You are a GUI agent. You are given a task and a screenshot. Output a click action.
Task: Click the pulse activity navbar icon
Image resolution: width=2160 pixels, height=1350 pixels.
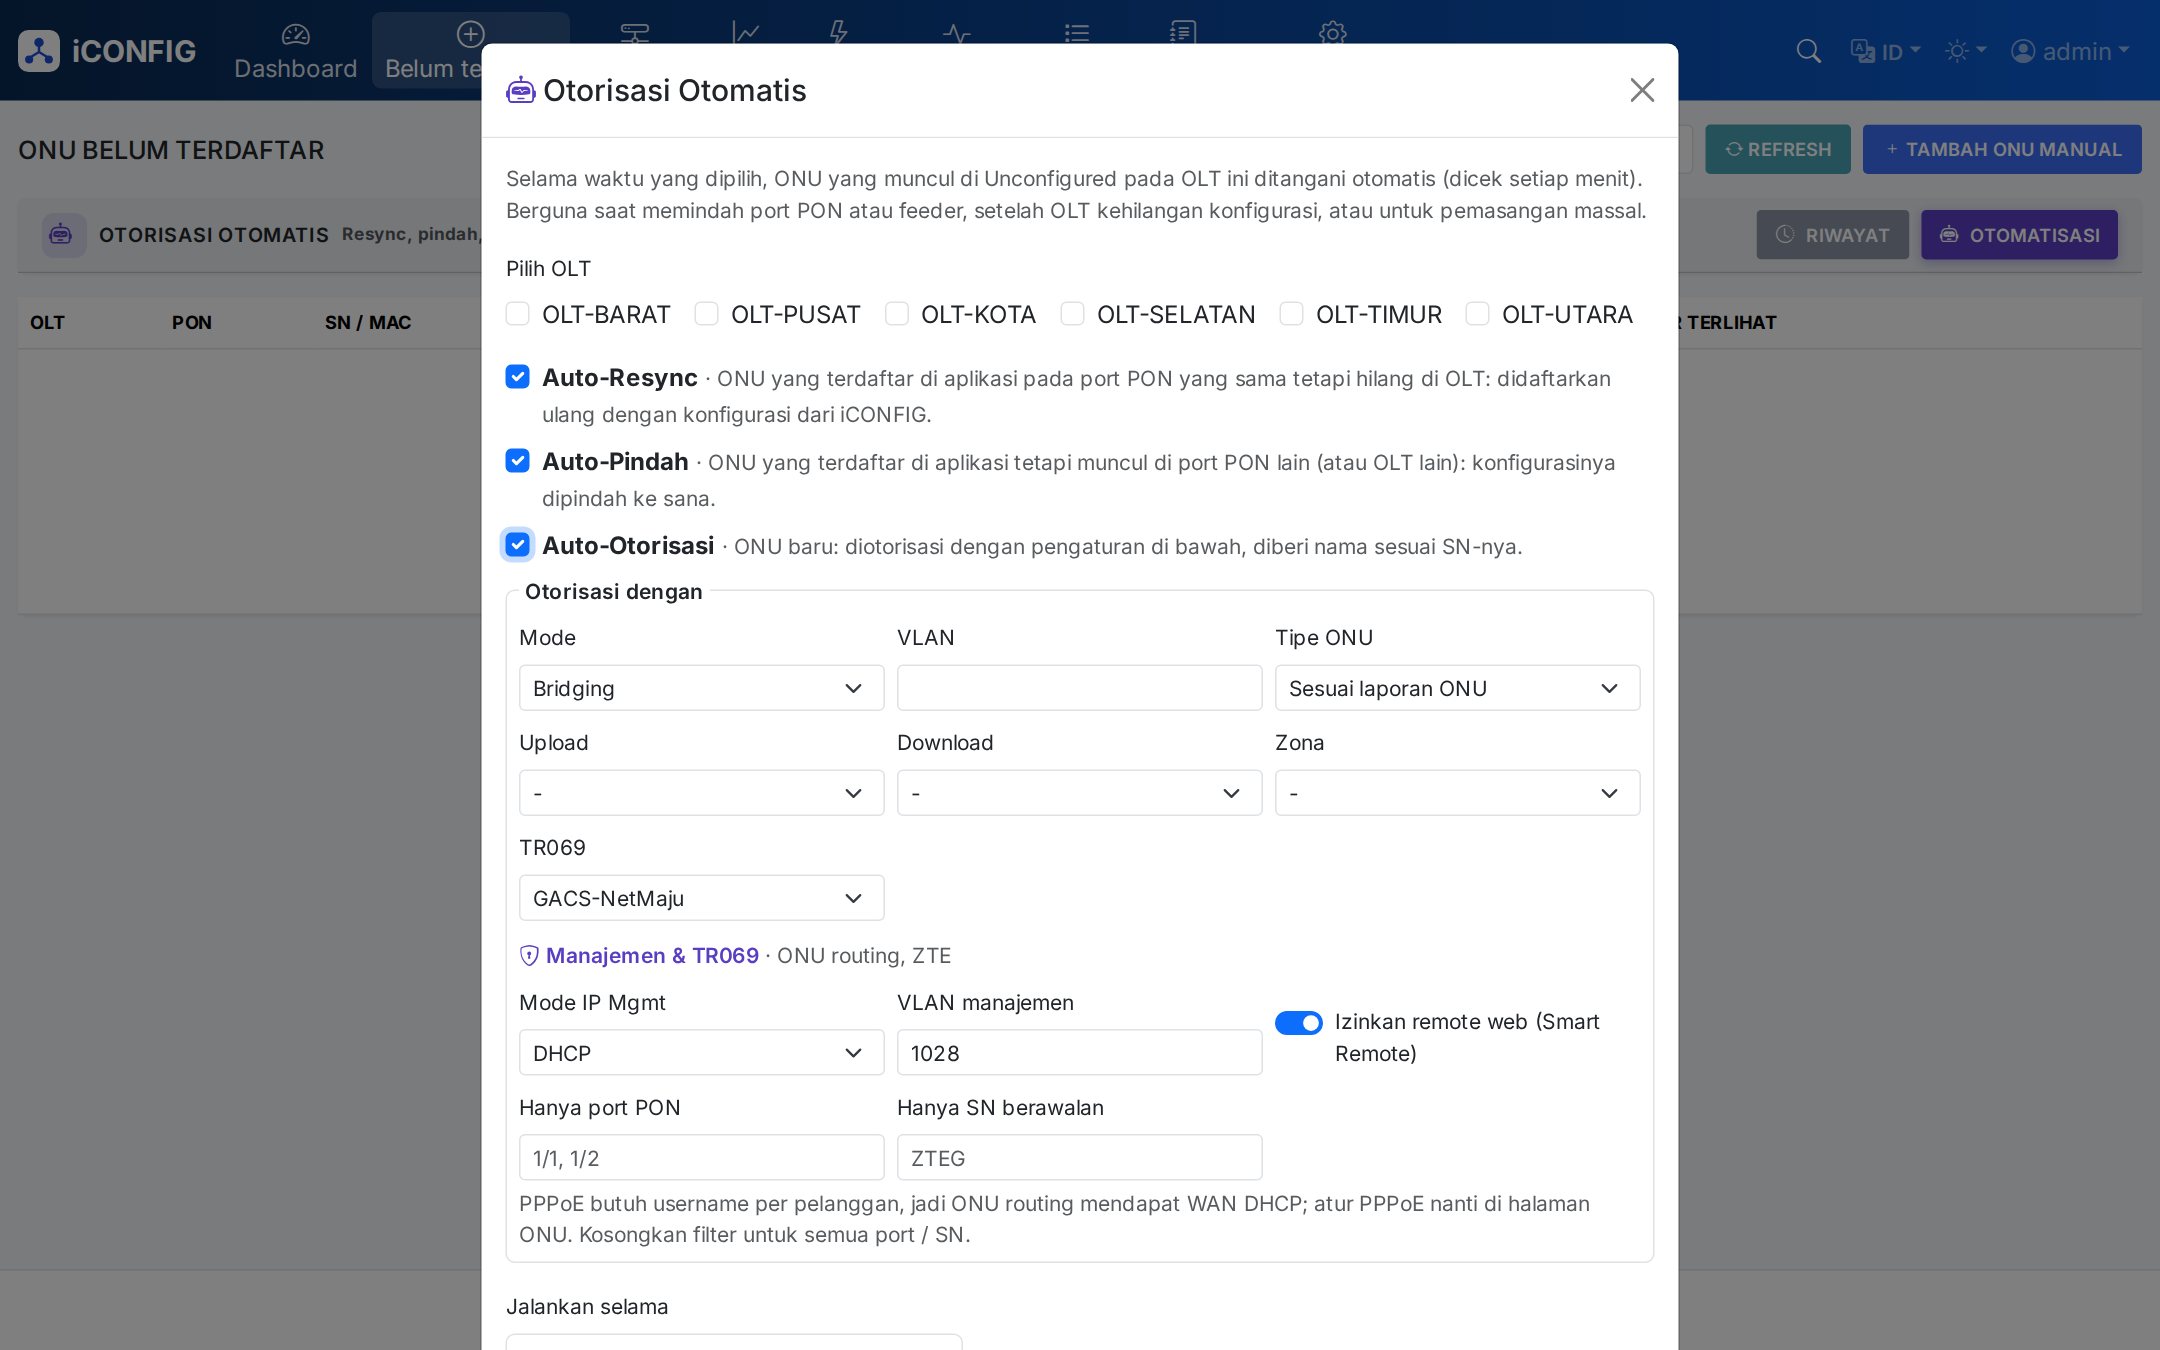coord(956,33)
